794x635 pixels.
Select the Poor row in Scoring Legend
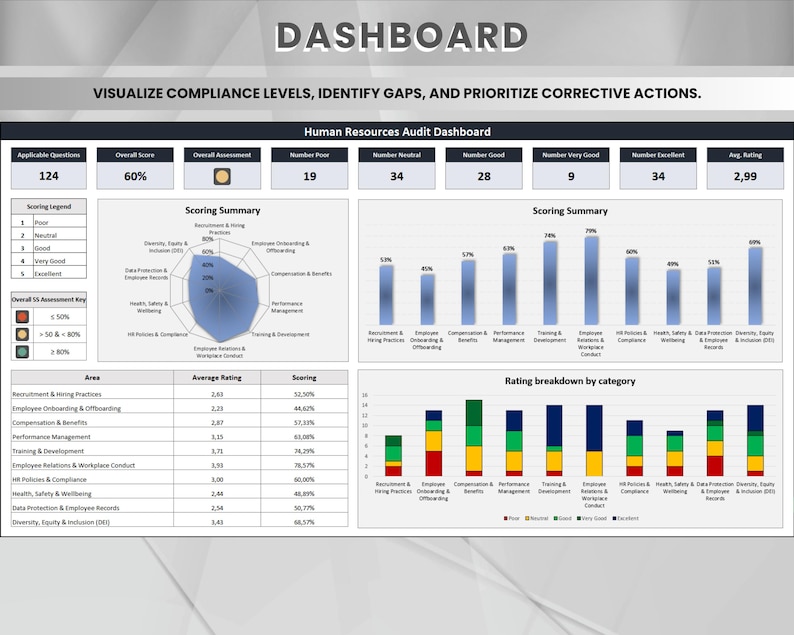49,222
